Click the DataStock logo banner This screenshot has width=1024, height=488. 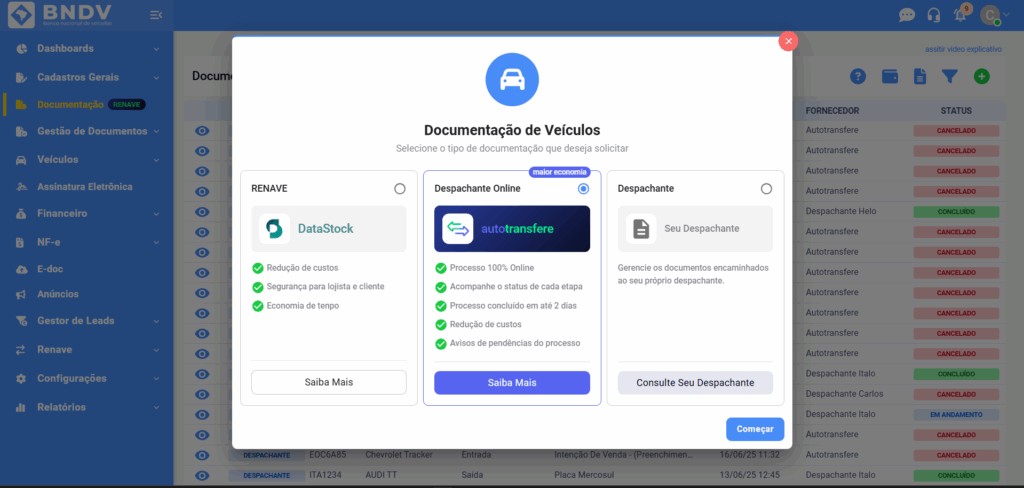[x=328, y=229]
